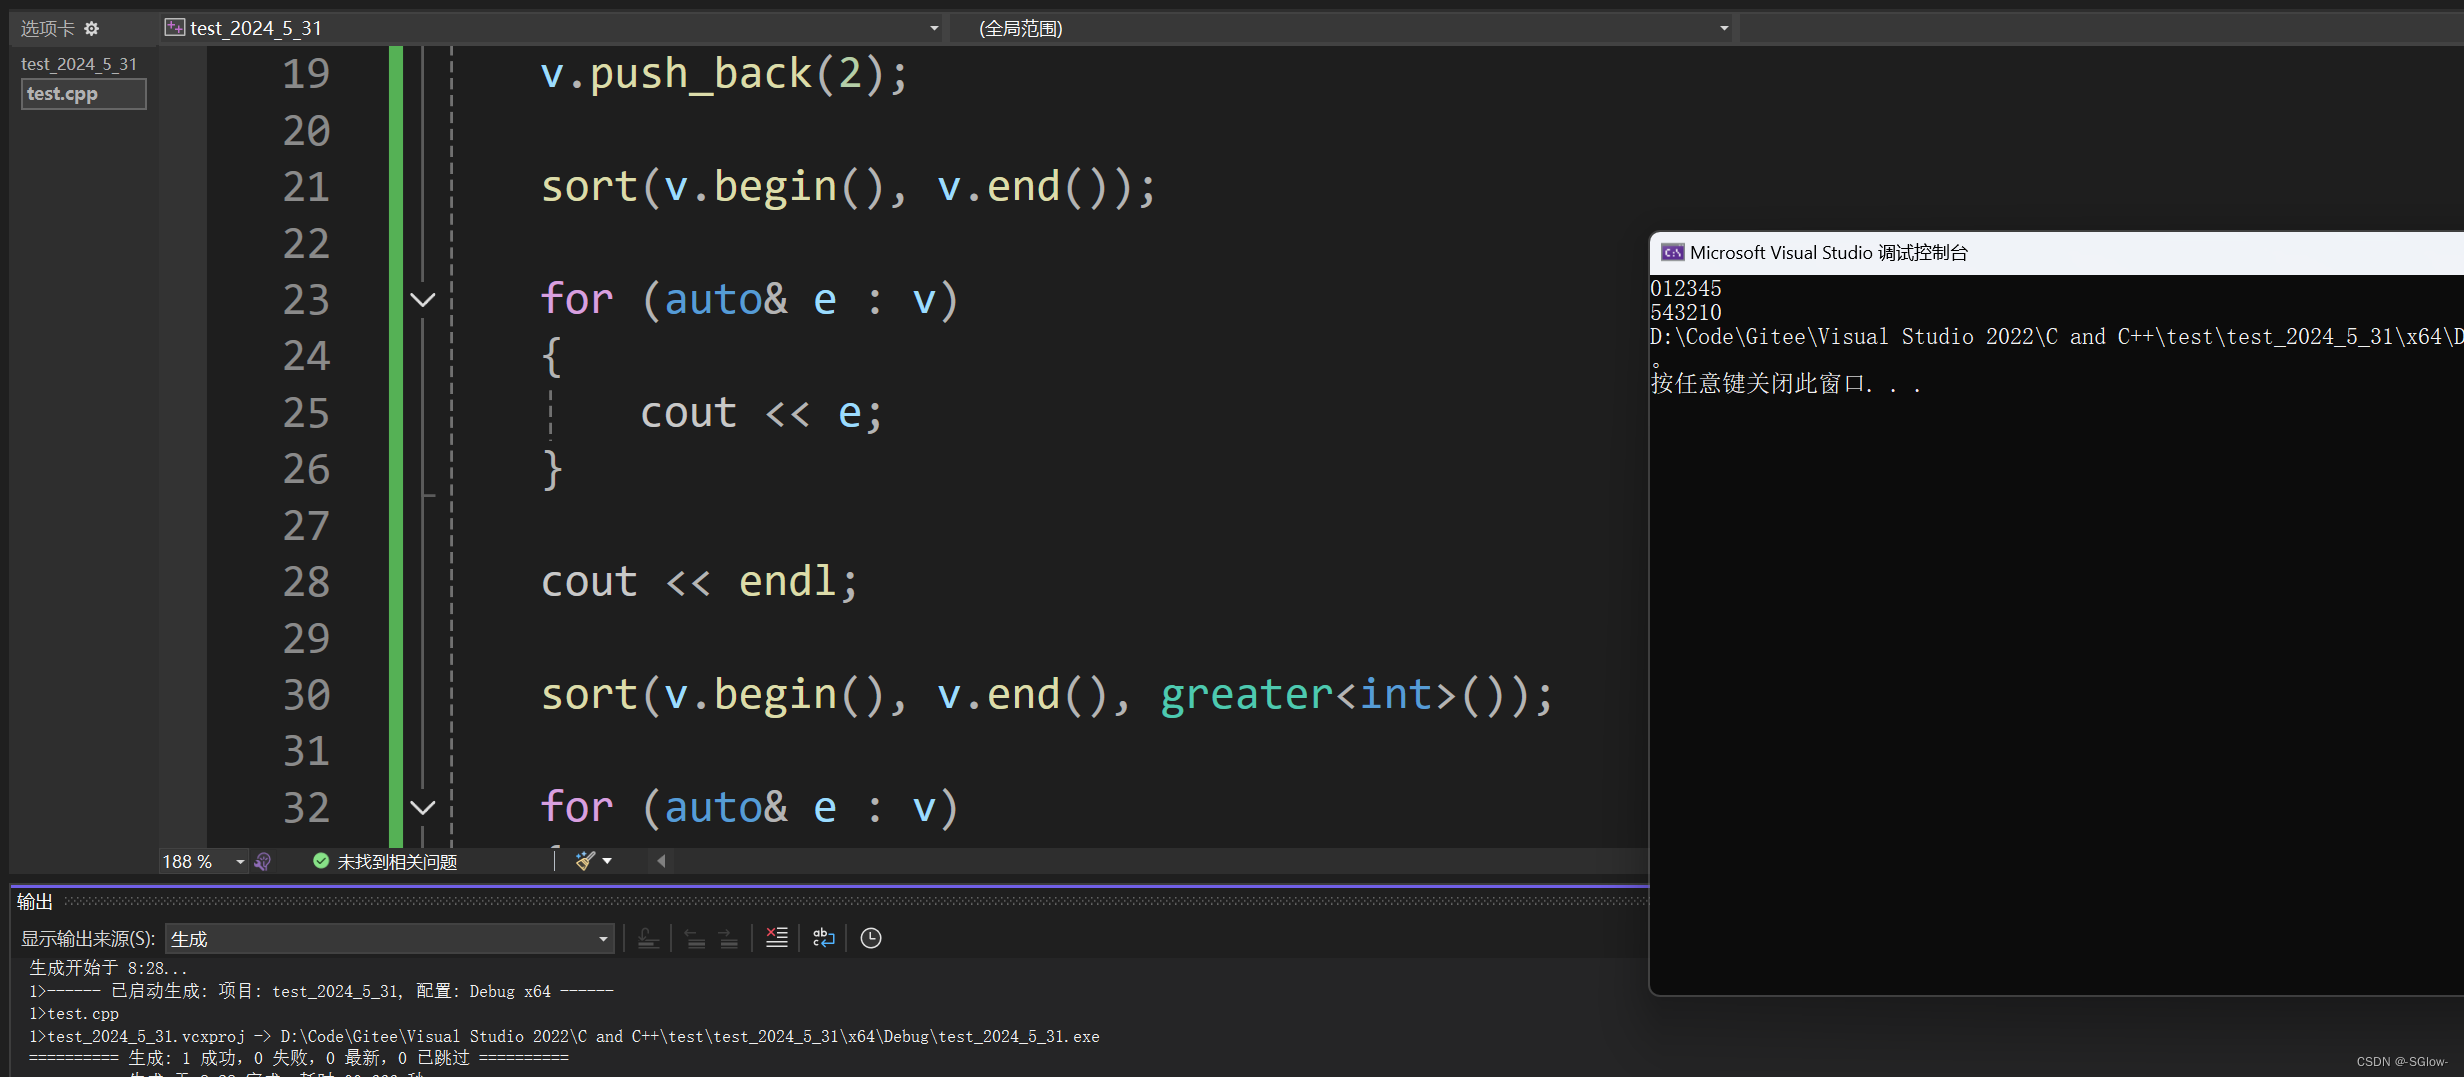2464x1077 pixels.
Task: Collapse the for loop at line 32
Action: (x=422, y=808)
